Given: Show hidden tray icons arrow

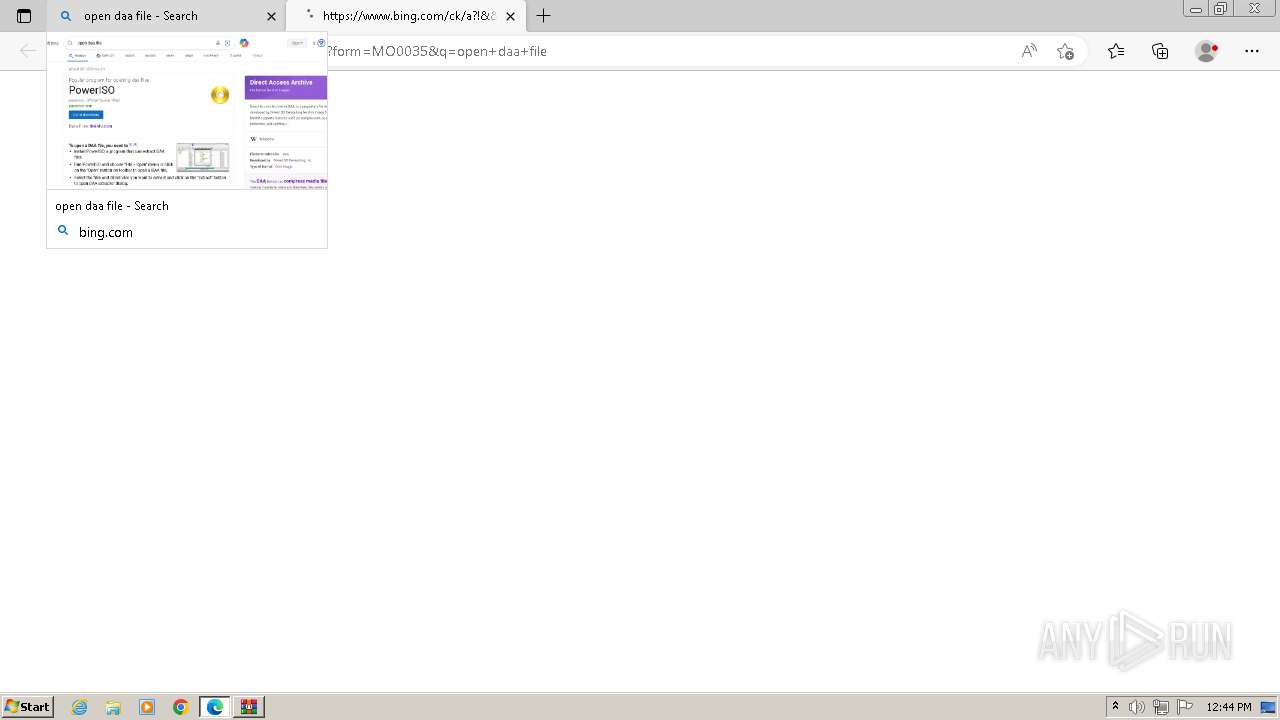Looking at the screenshot, I should coord(1115,707).
